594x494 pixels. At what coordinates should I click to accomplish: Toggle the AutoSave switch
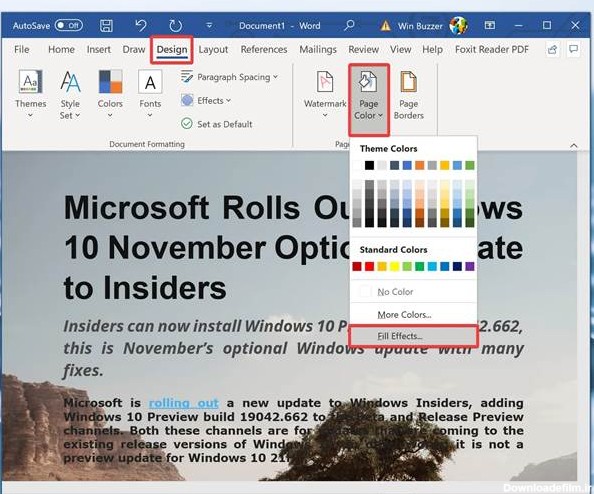click(x=69, y=25)
